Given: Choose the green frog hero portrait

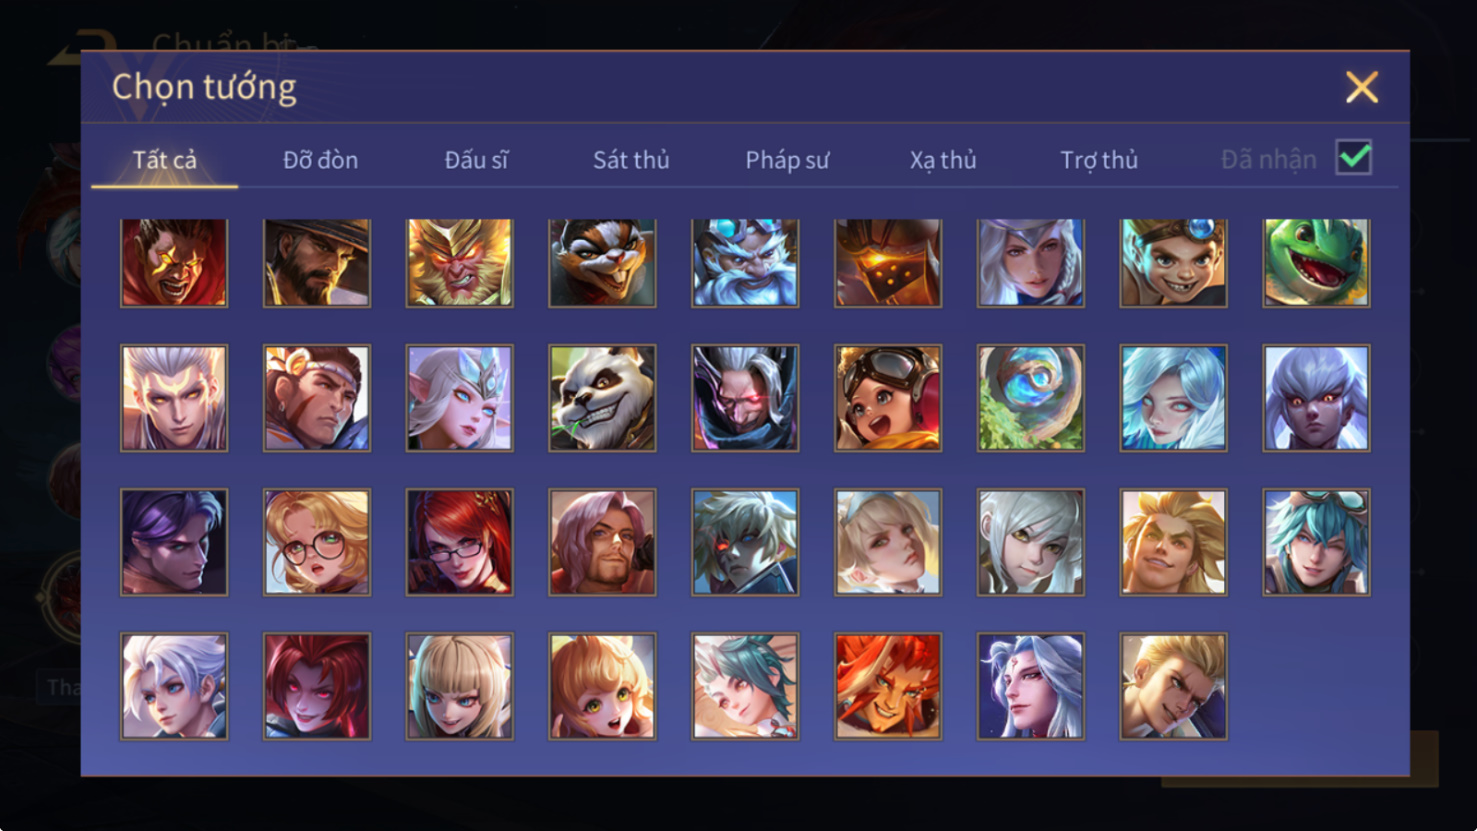Looking at the screenshot, I should [1316, 262].
